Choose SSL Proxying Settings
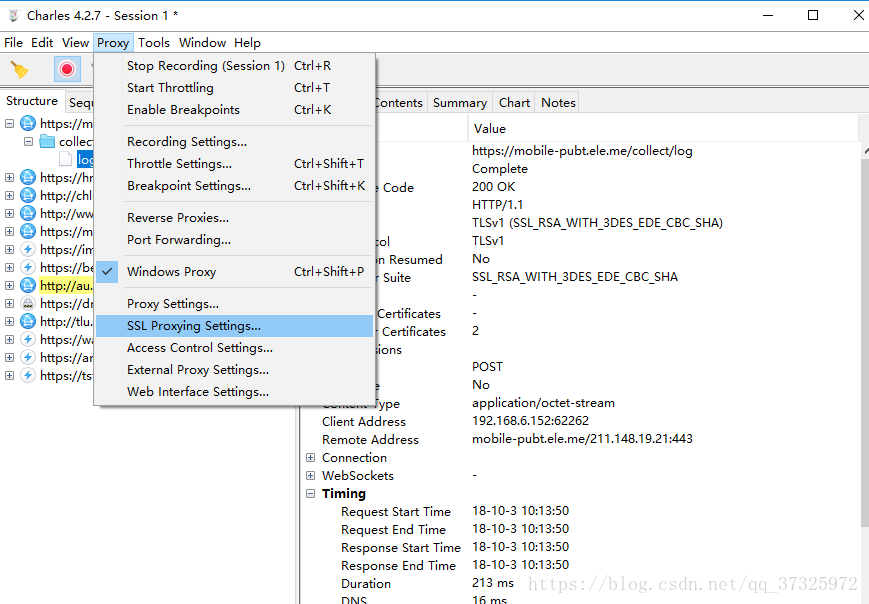This screenshot has width=869, height=604. point(234,326)
